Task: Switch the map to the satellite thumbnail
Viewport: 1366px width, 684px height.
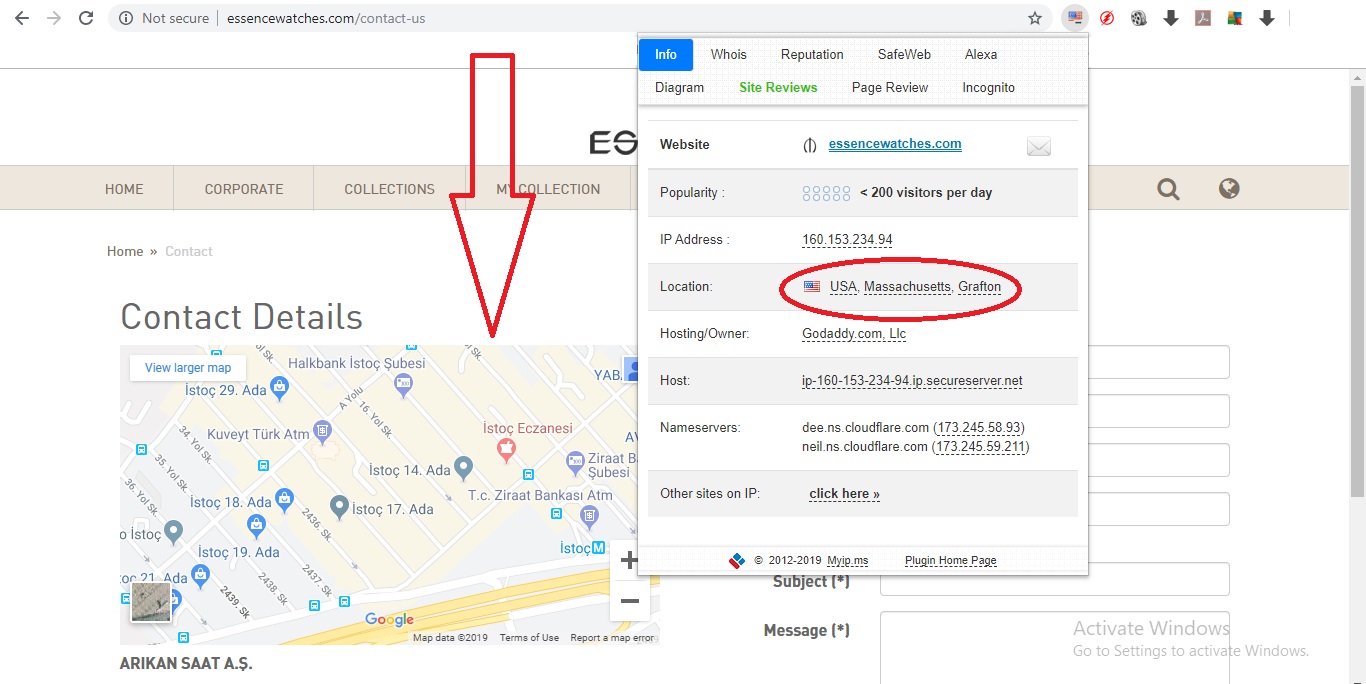Action: [150, 603]
